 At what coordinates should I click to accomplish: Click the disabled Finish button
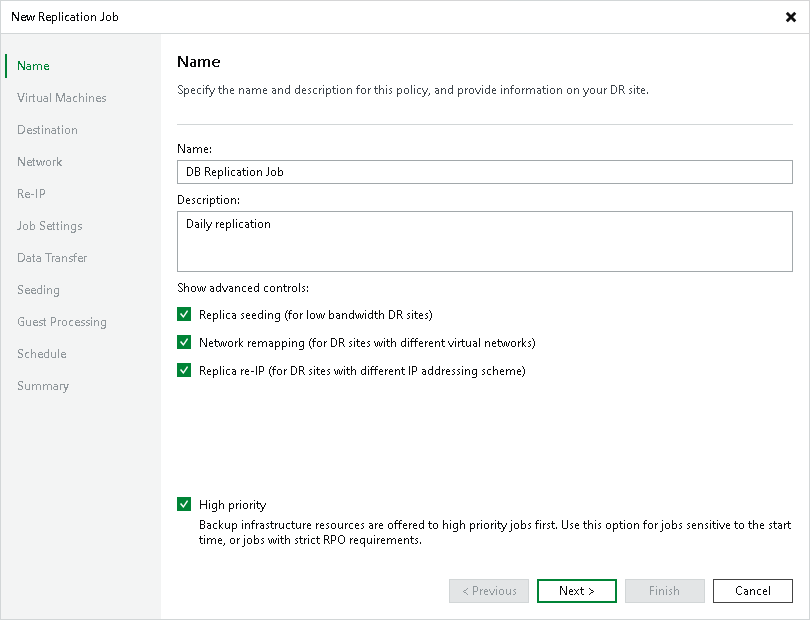[x=664, y=591]
